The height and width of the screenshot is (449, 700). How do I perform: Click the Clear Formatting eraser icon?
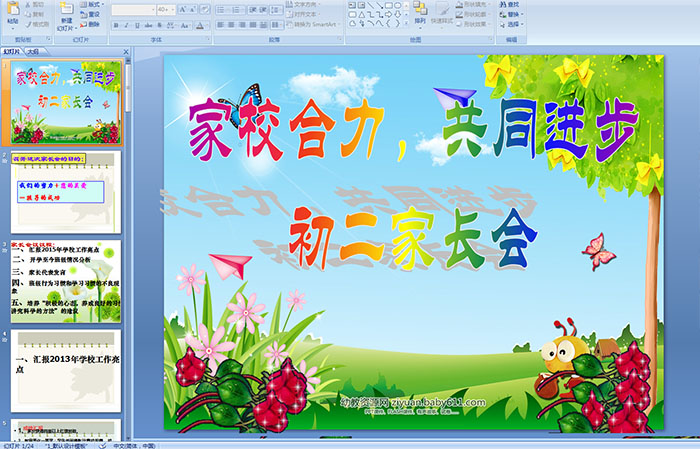[x=205, y=9]
